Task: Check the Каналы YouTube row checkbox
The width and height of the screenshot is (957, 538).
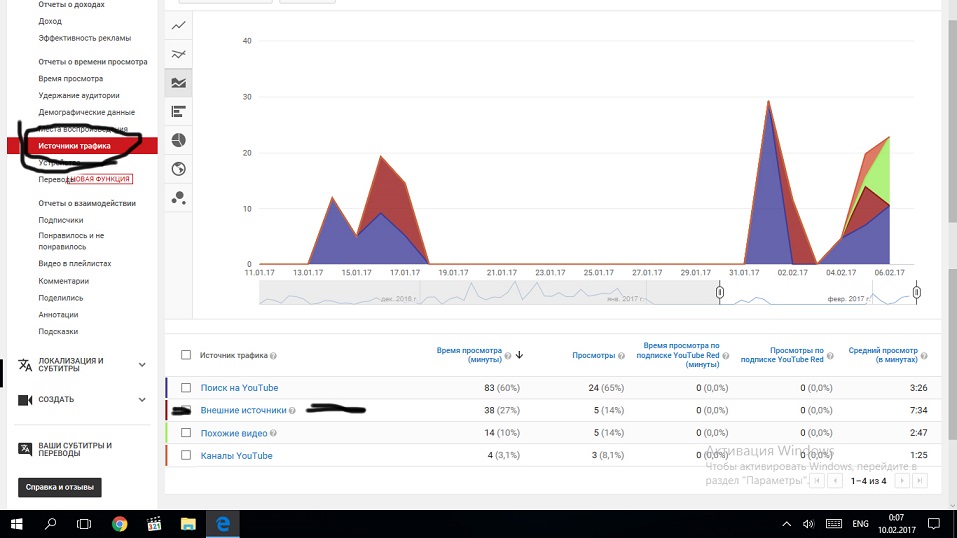Action: 186,456
